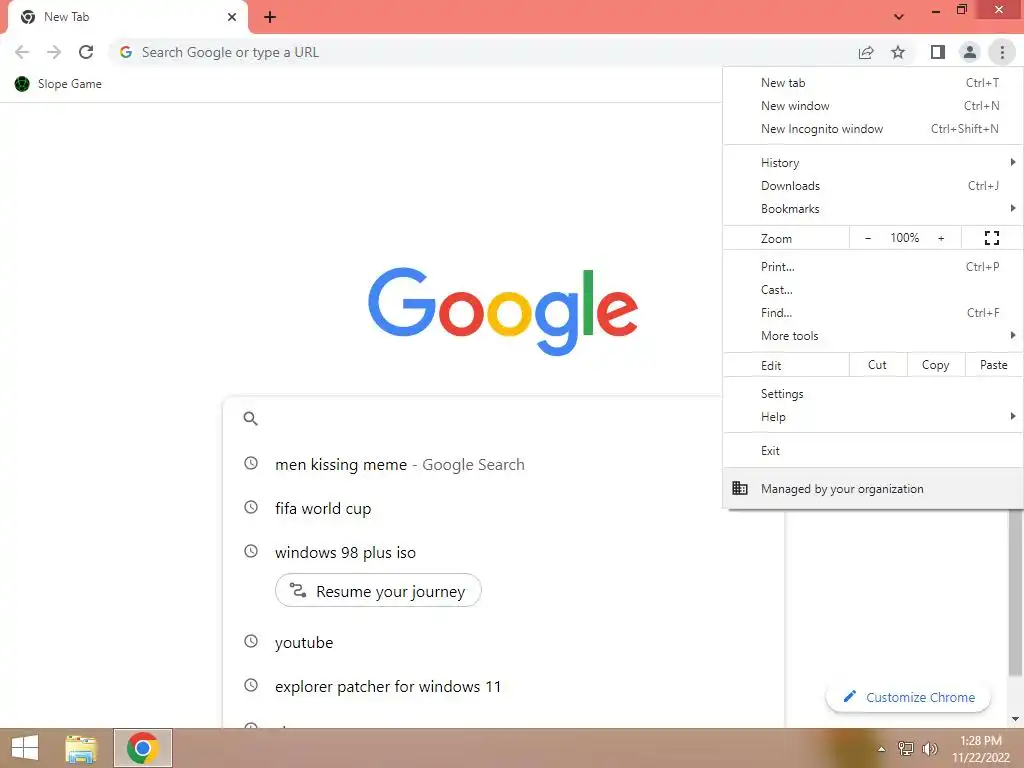Decrease zoom with the minus button
Image resolution: width=1024 pixels, height=768 pixels.
(868, 238)
